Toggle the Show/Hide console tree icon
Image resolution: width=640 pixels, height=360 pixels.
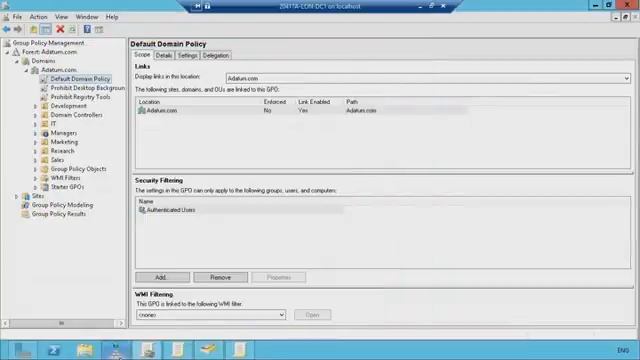pyautogui.click(x=46, y=29)
